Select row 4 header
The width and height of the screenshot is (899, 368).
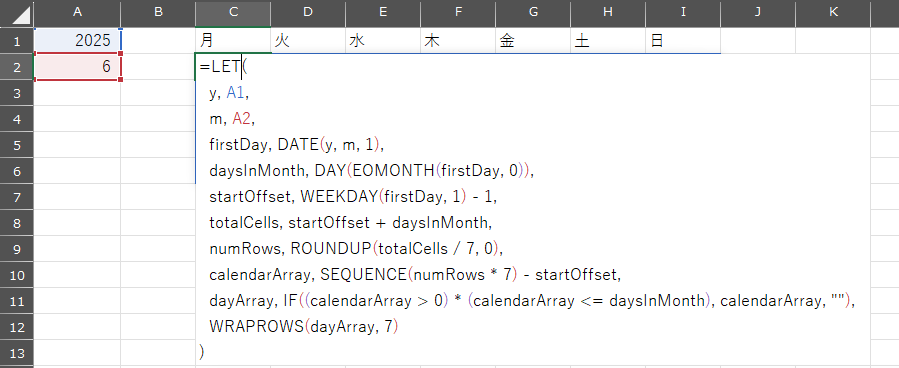point(17,119)
